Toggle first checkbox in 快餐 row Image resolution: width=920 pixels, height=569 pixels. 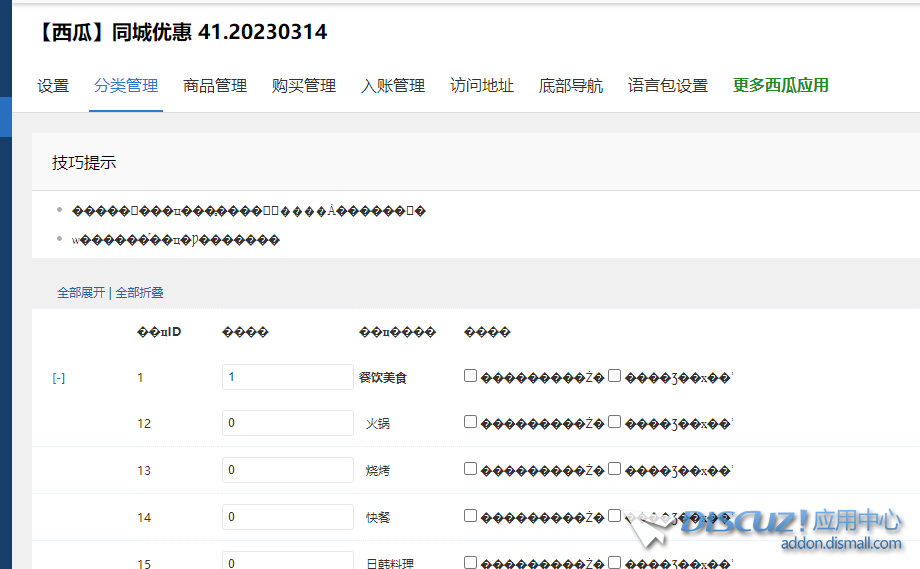click(471, 516)
